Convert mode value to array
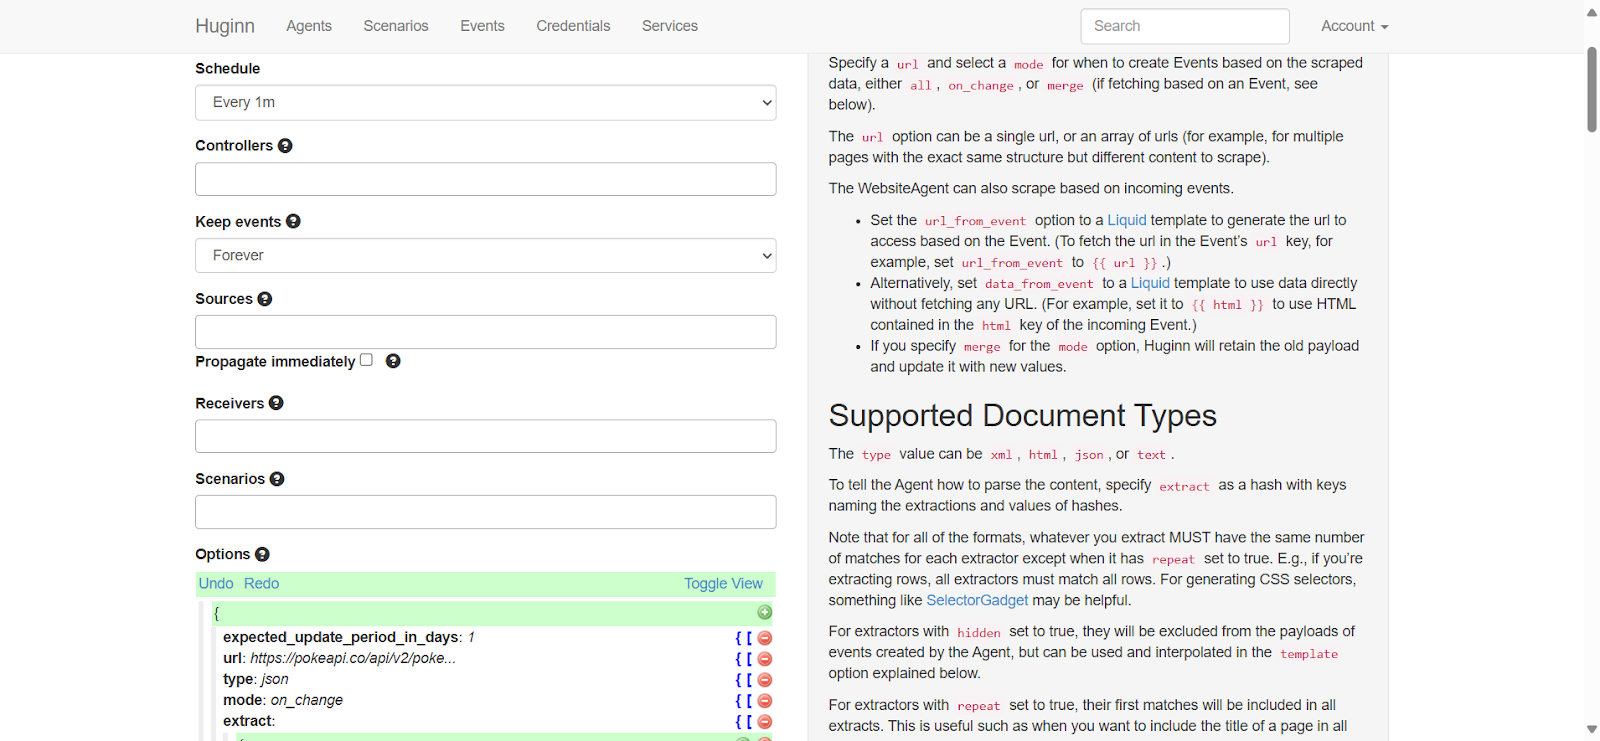The height and width of the screenshot is (741, 1600). click(749, 701)
